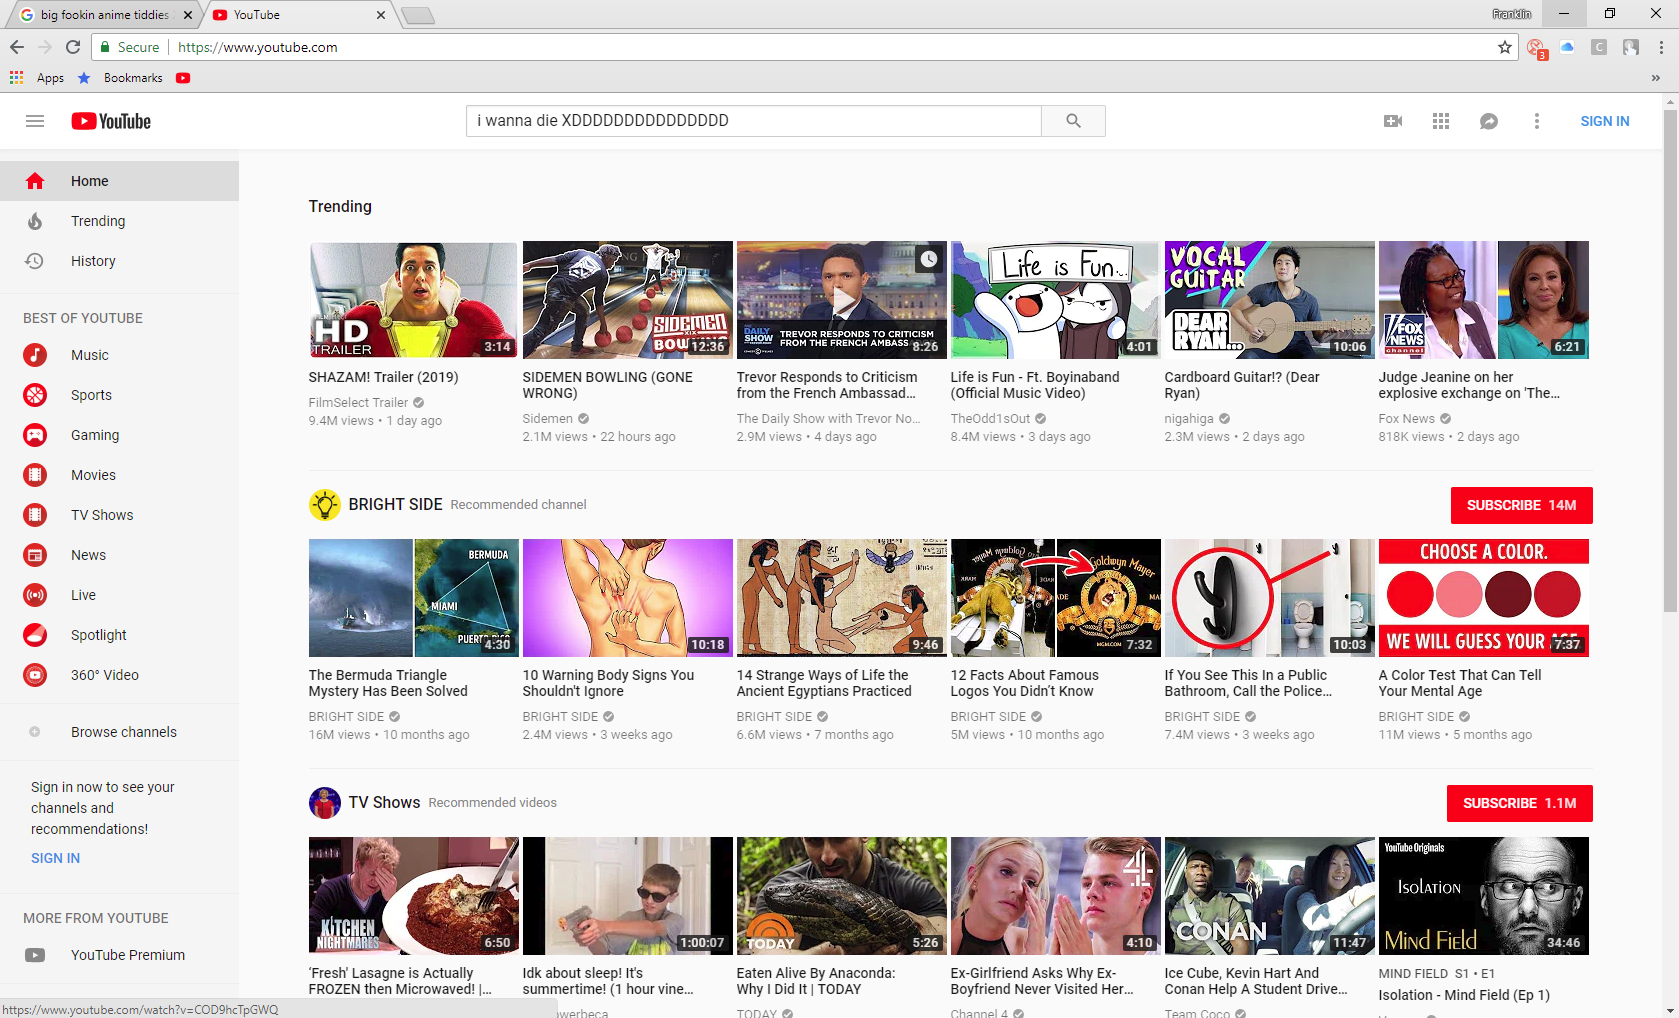Open the Bookmarks folder in the bookmarks bar
The width and height of the screenshot is (1679, 1018).
pos(120,78)
